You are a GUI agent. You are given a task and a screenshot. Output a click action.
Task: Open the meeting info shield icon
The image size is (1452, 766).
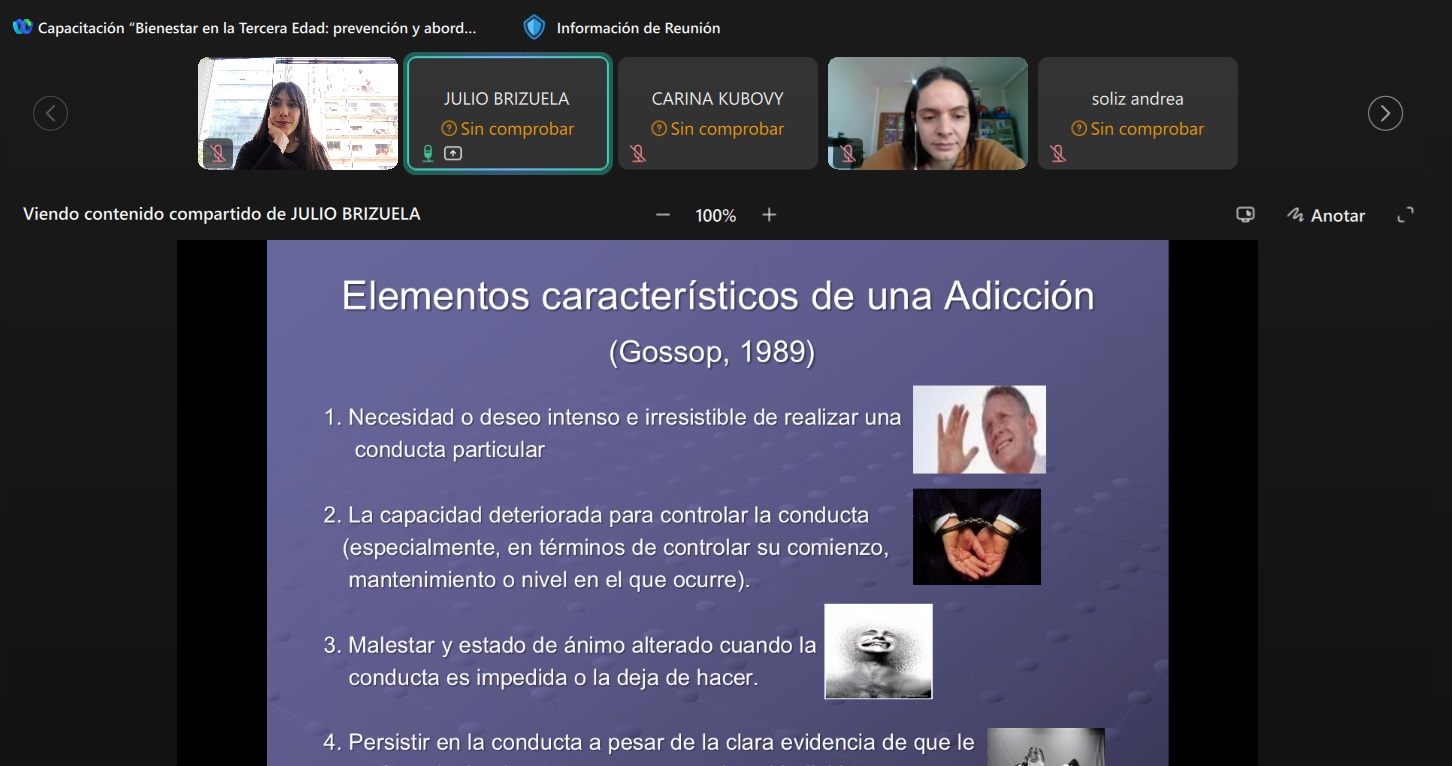[534, 27]
